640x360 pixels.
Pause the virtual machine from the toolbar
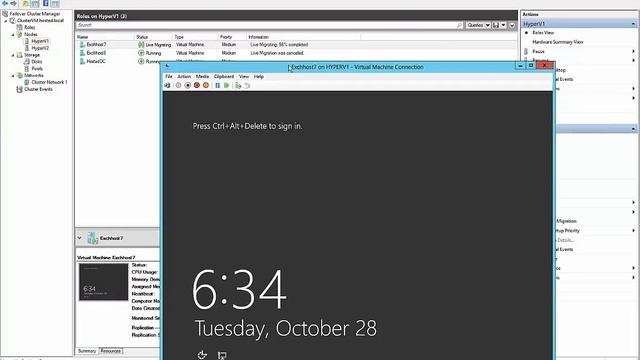pyautogui.click(x=218, y=85)
